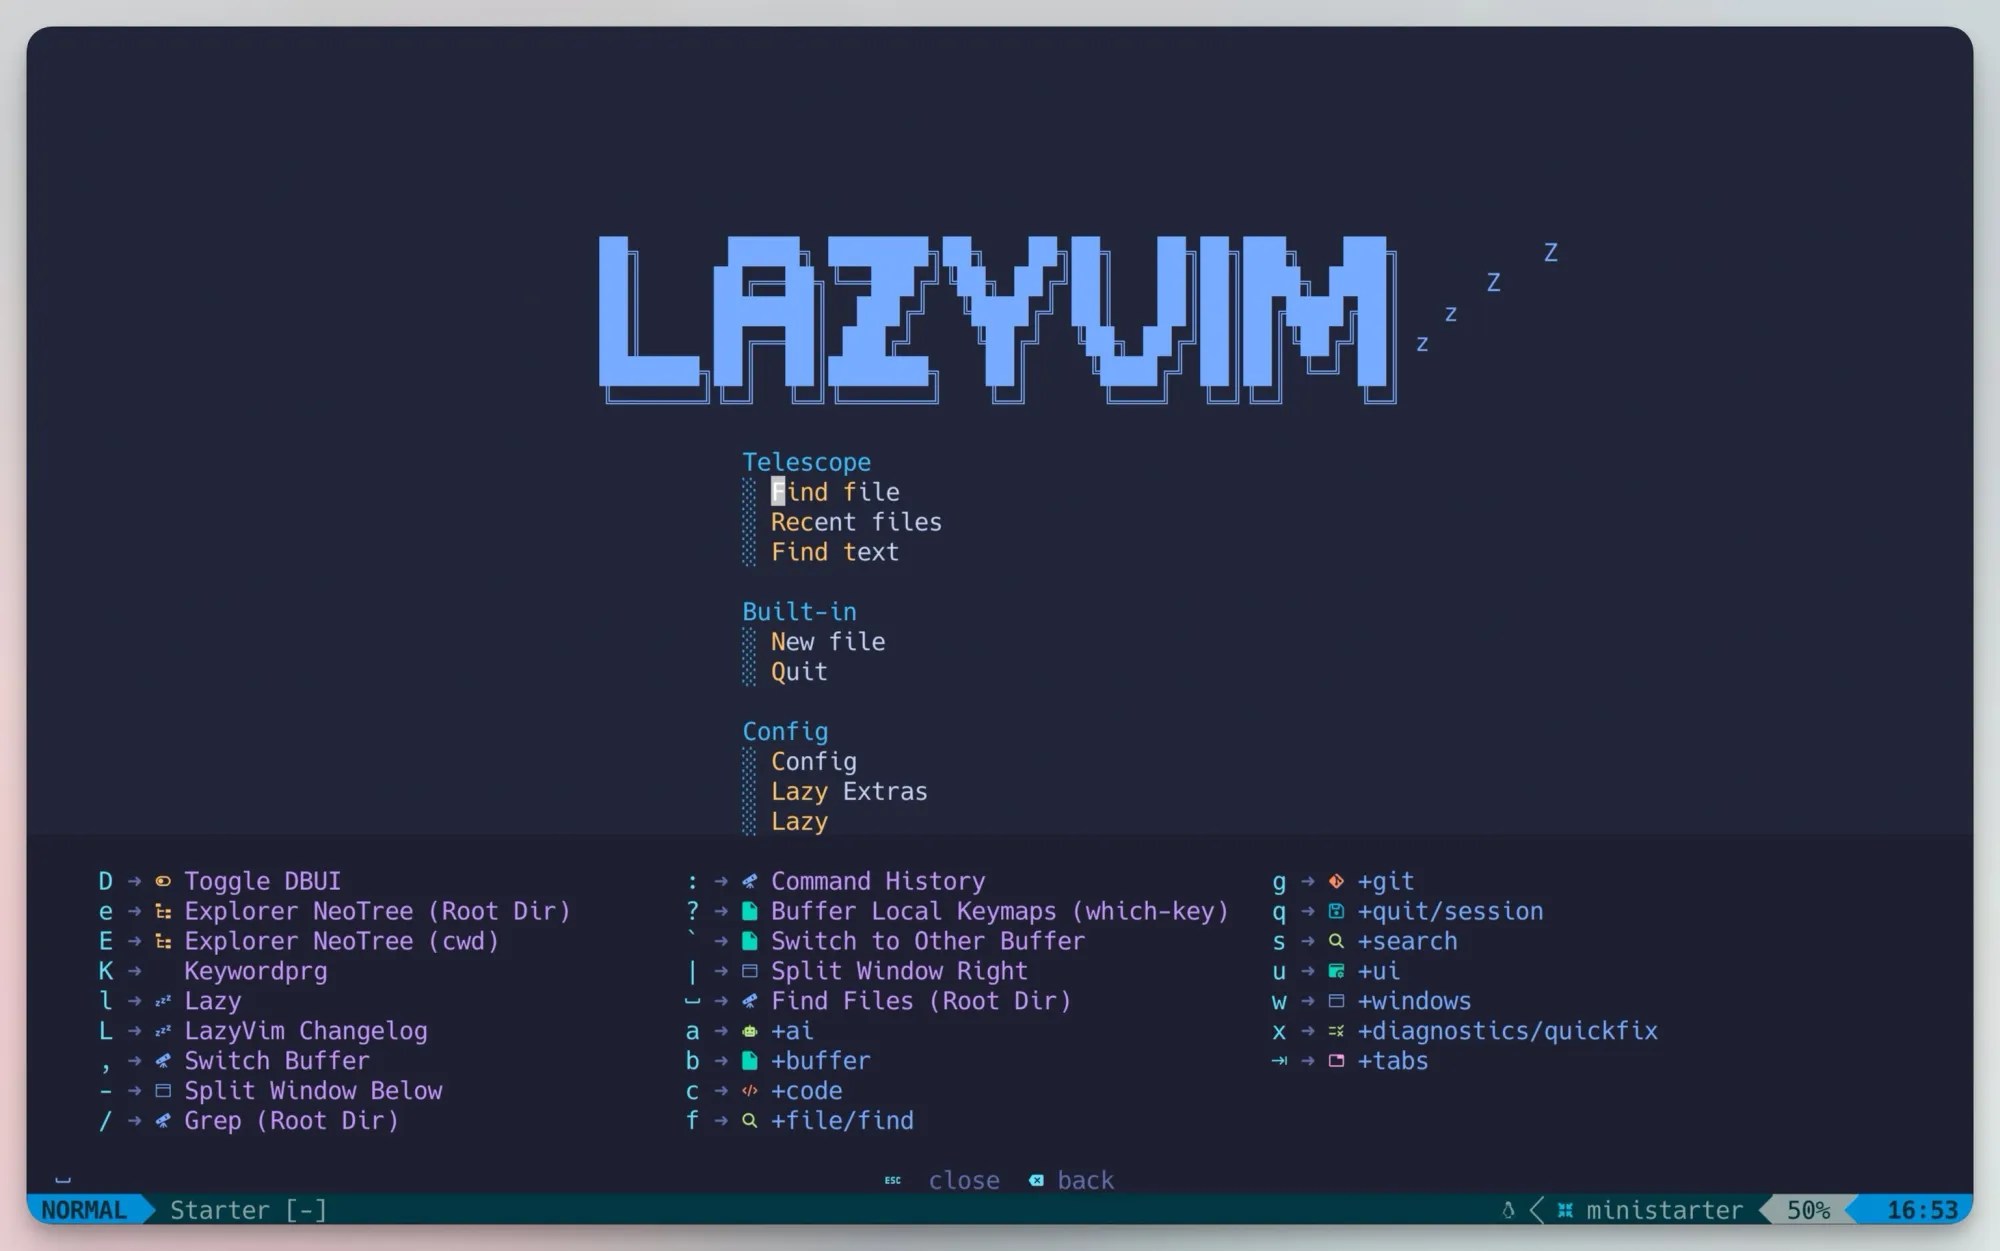This screenshot has width=2000, height=1251.
Task: Select the code brackets icon for +code
Action: point(748,1091)
